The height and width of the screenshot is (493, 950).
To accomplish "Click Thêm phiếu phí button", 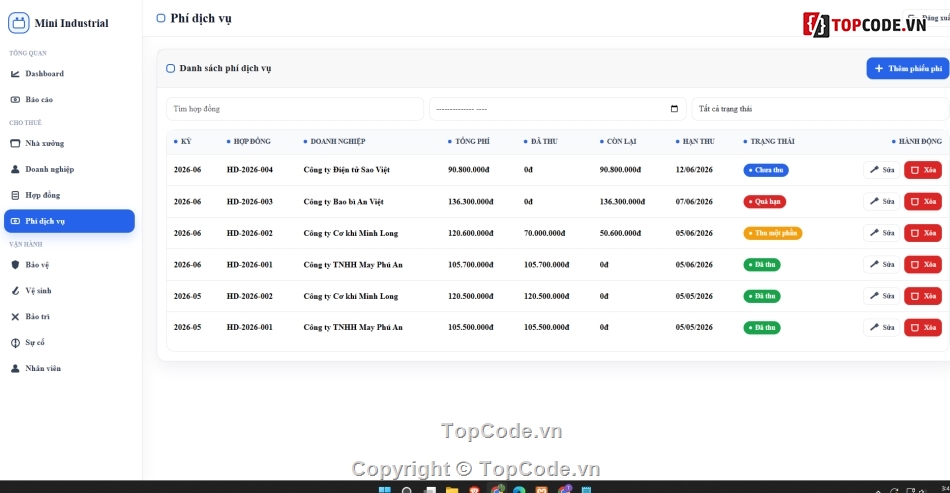I will [908, 68].
